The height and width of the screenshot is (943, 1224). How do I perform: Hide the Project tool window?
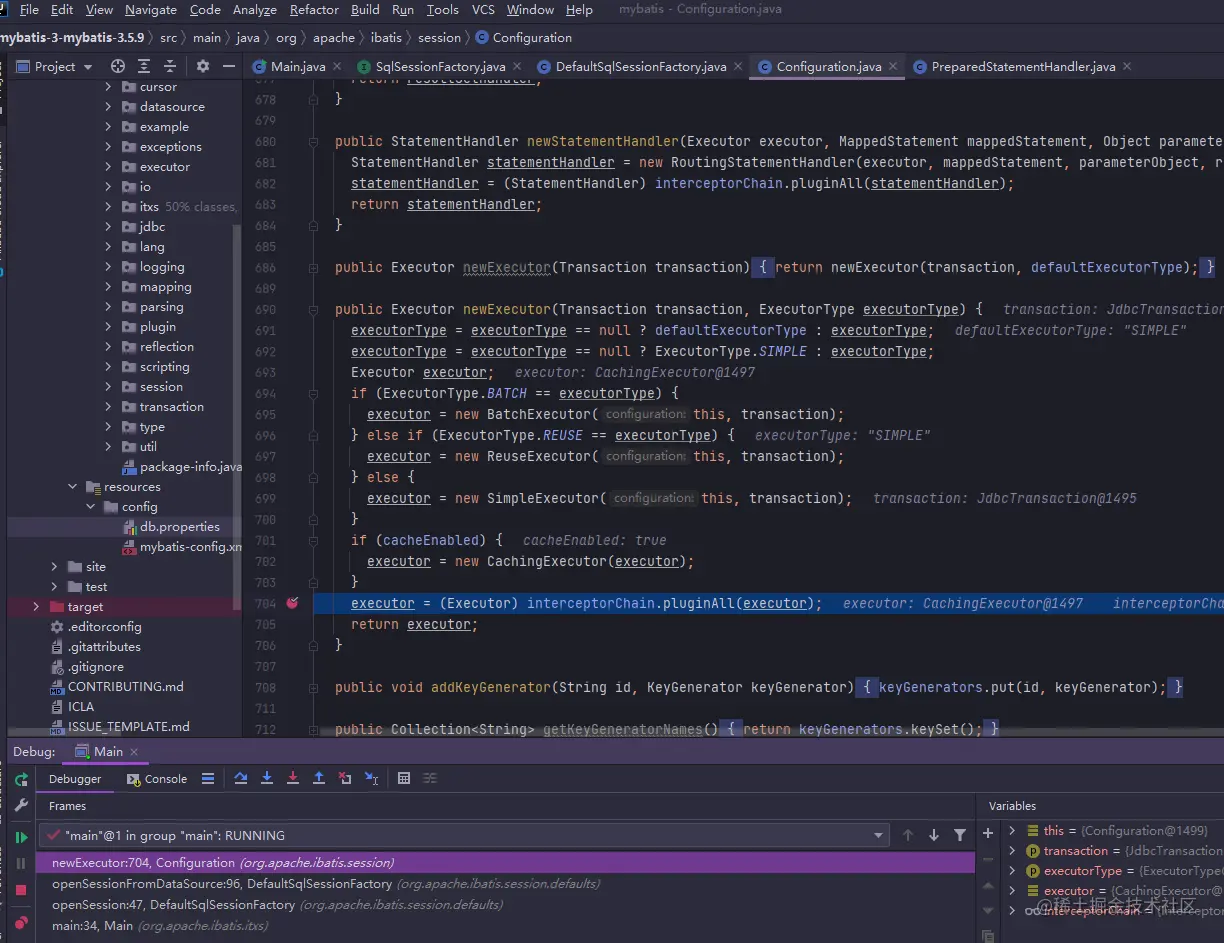click(x=229, y=66)
